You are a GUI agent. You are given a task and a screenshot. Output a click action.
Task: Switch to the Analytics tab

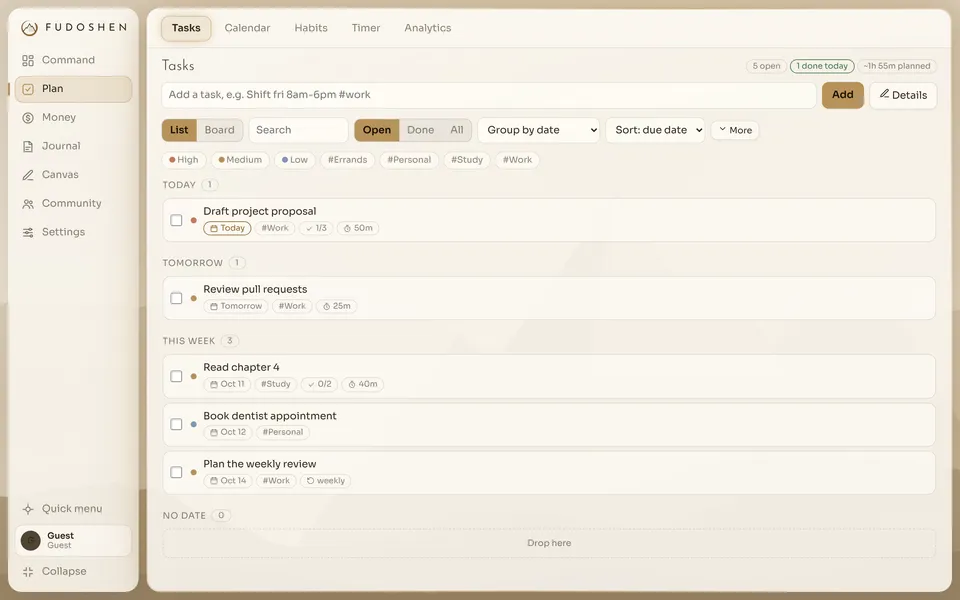point(428,28)
